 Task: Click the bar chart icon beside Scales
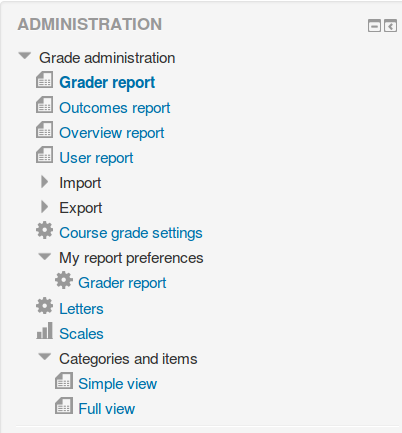coord(44,331)
